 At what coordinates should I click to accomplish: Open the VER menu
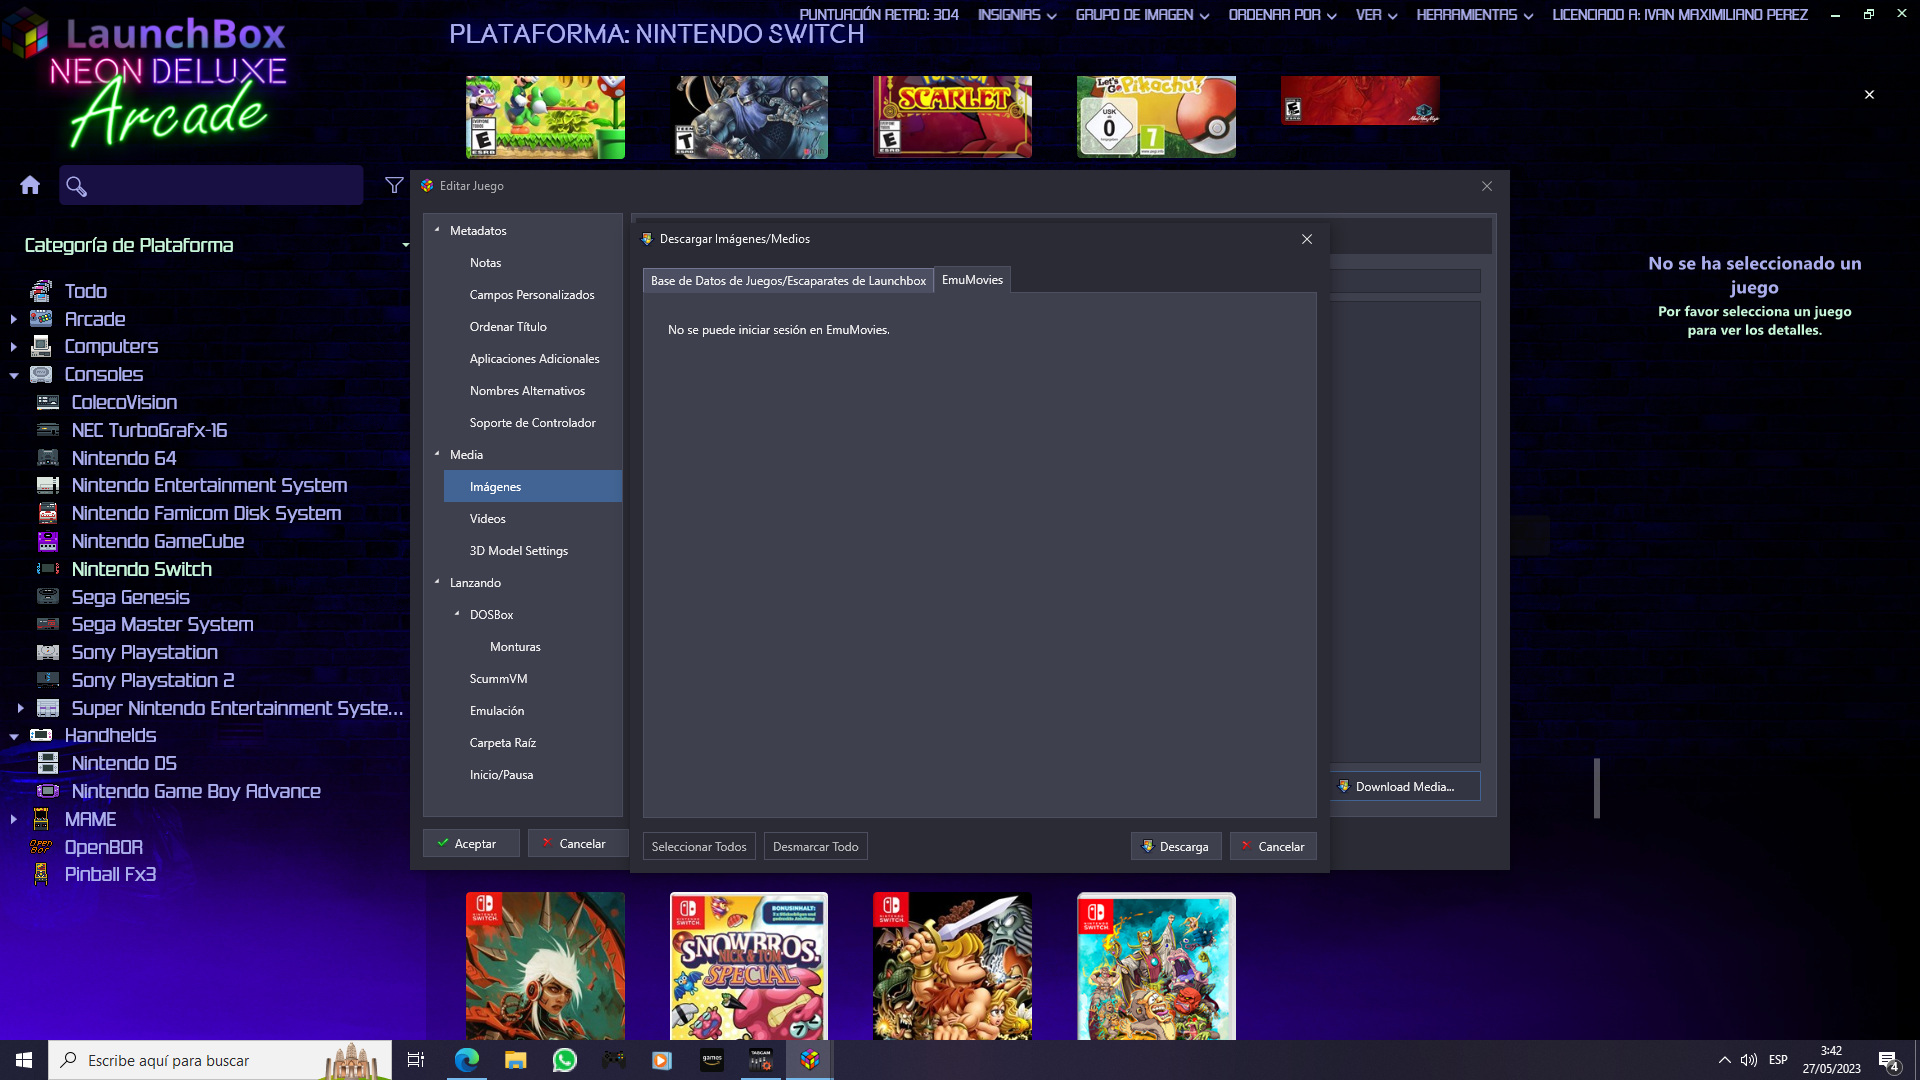pos(1376,15)
